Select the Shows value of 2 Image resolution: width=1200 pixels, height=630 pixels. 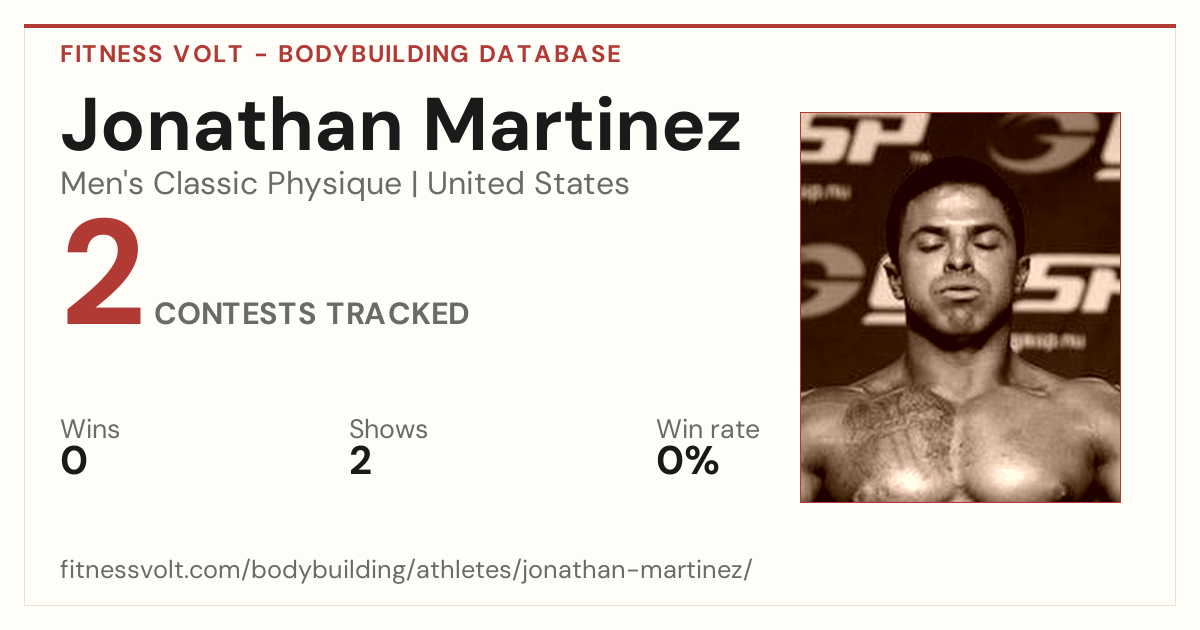(360, 461)
